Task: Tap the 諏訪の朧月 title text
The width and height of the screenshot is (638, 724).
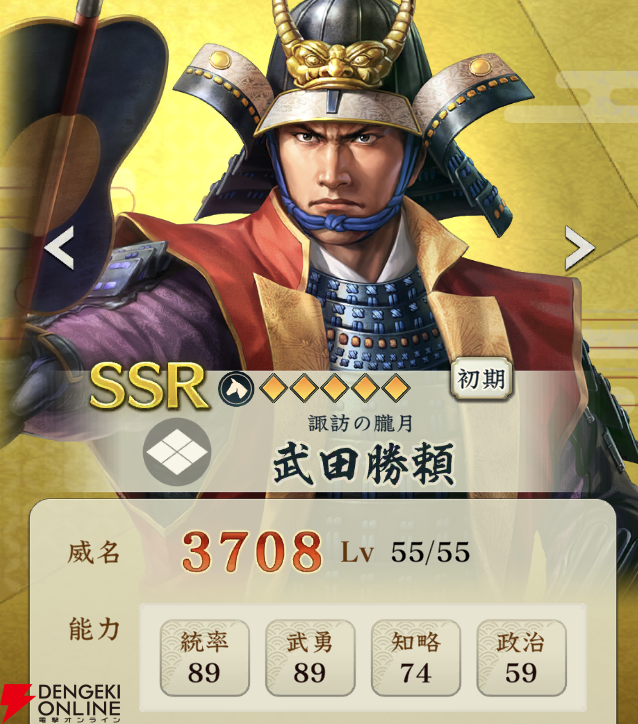Action: coord(360,423)
